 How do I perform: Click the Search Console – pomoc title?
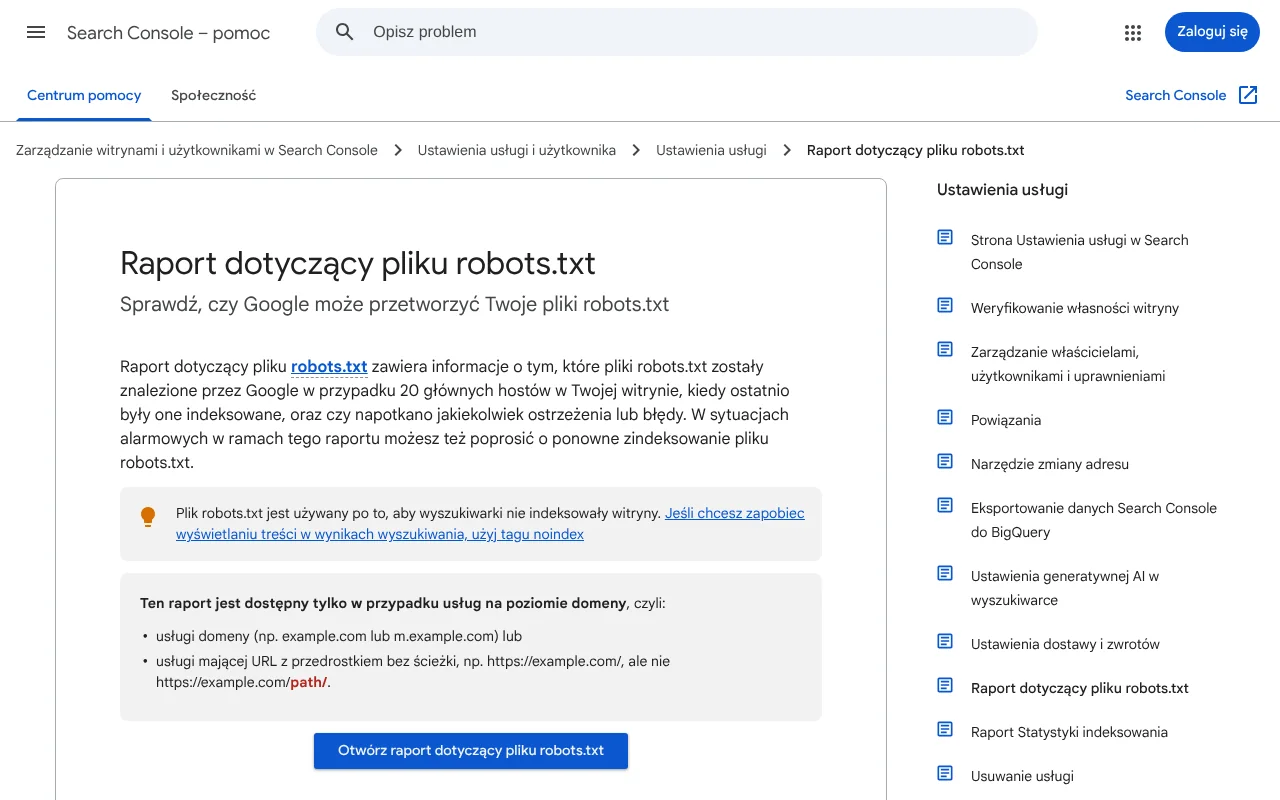[169, 33]
